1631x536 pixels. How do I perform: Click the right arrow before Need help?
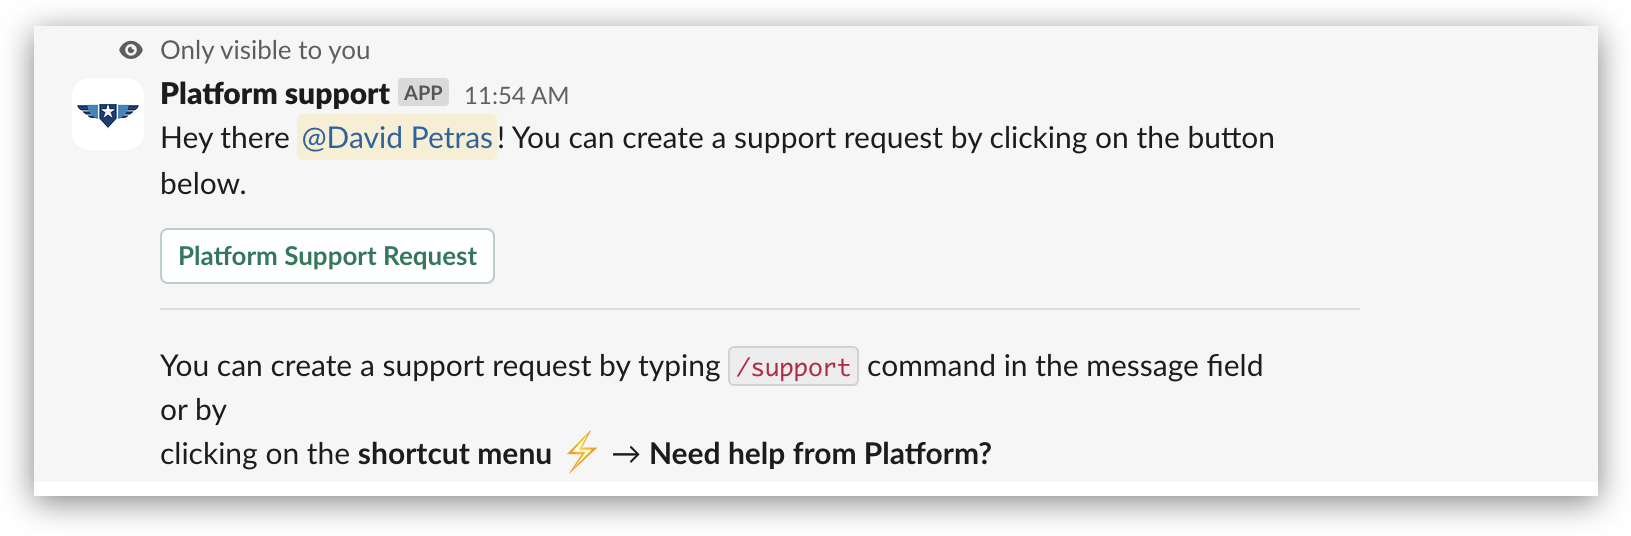point(626,454)
